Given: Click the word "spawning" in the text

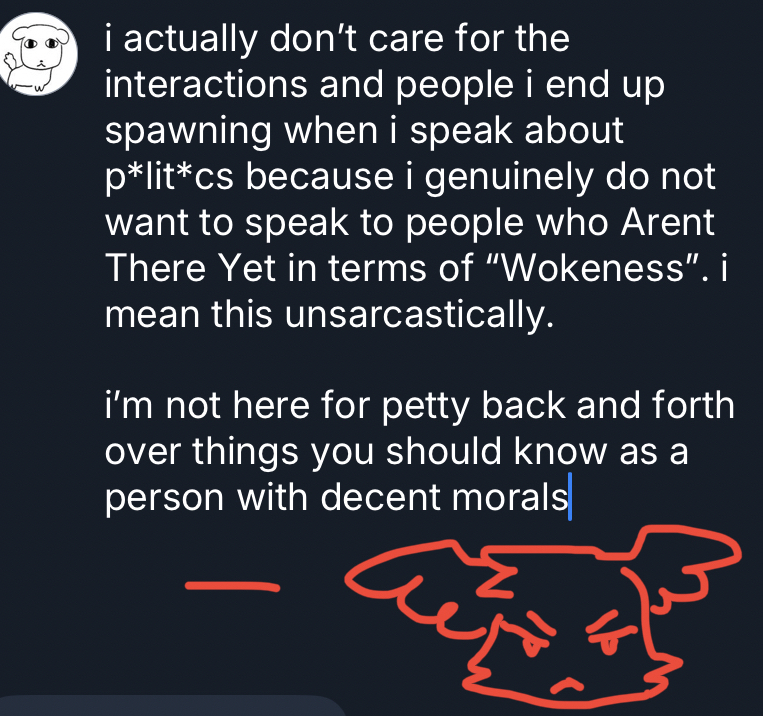Looking at the screenshot, I should coord(188,132).
